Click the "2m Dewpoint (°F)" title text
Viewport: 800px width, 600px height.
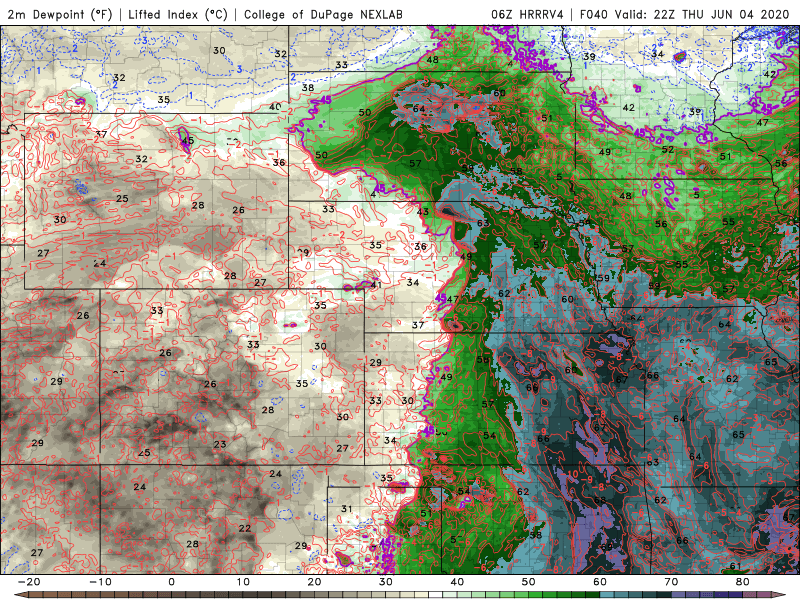pos(59,14)
